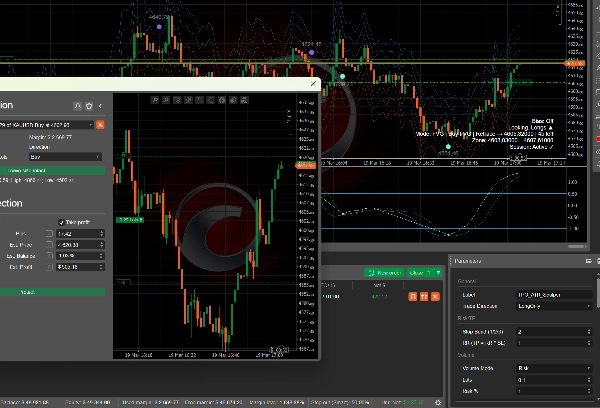Click the Margin level entry in status bar
This screenshot has width=600, height=408.
click(x=277, y=402)
